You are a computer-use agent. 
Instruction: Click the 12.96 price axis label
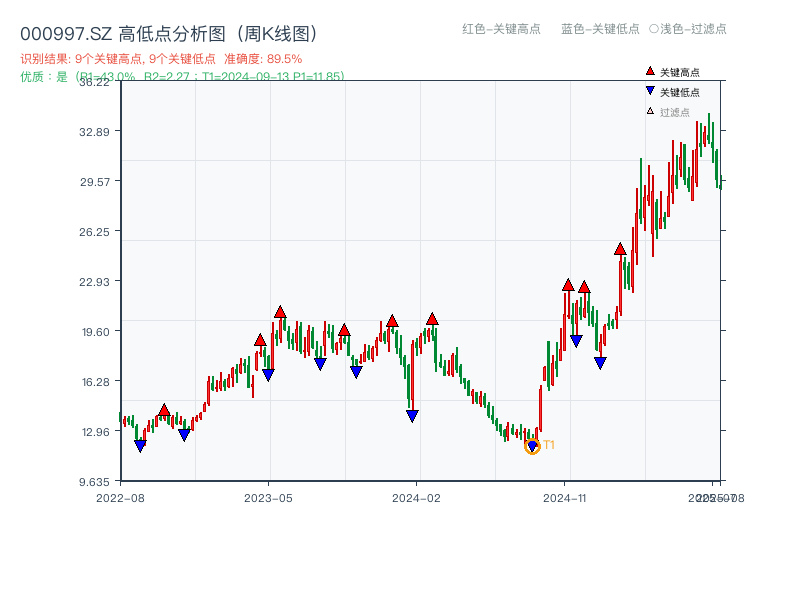tap(95, 432)
